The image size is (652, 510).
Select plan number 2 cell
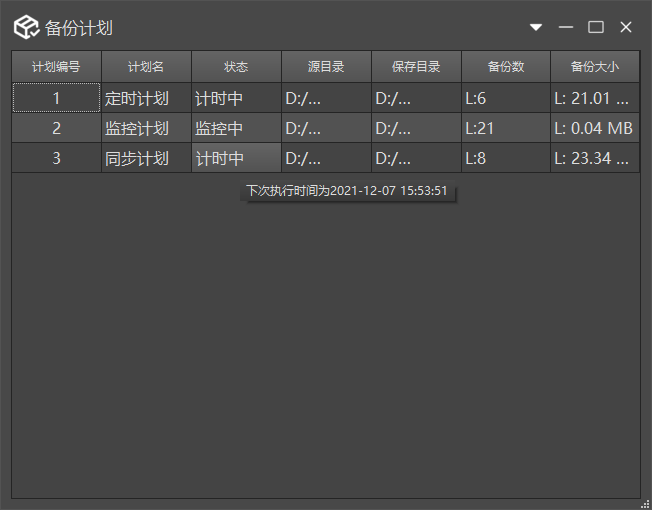57,128
